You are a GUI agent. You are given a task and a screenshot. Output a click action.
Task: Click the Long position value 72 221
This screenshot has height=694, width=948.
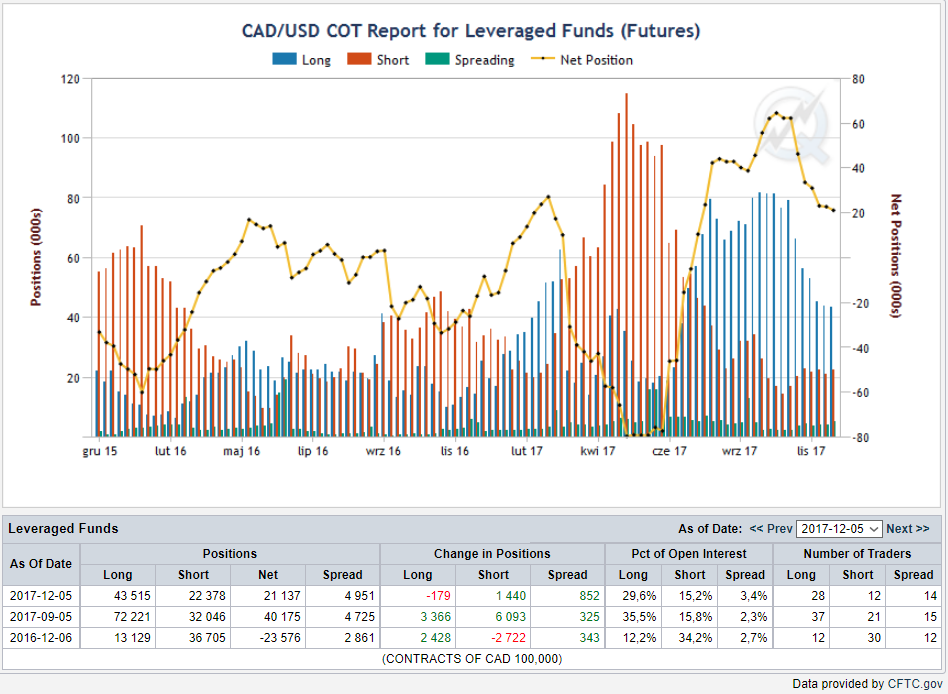coord(132,617)
